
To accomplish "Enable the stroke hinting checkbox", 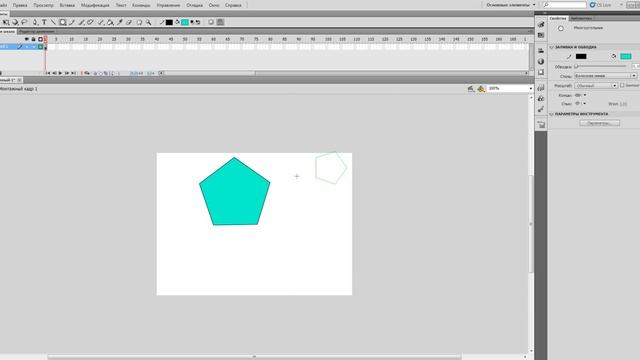I will pyautogui.click(x=622, y=85).
